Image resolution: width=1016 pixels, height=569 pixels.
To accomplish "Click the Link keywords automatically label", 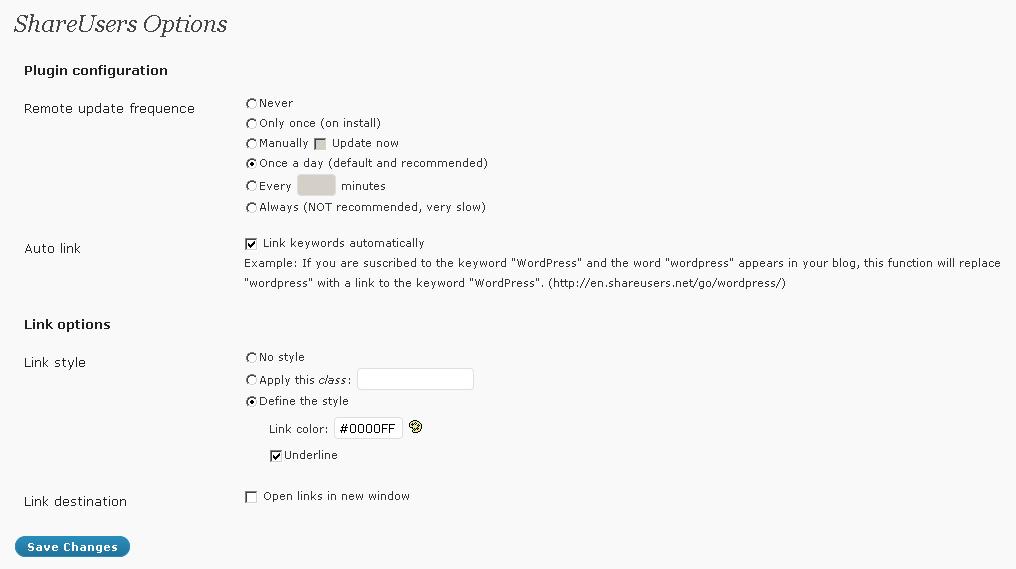I will point(343,243).
